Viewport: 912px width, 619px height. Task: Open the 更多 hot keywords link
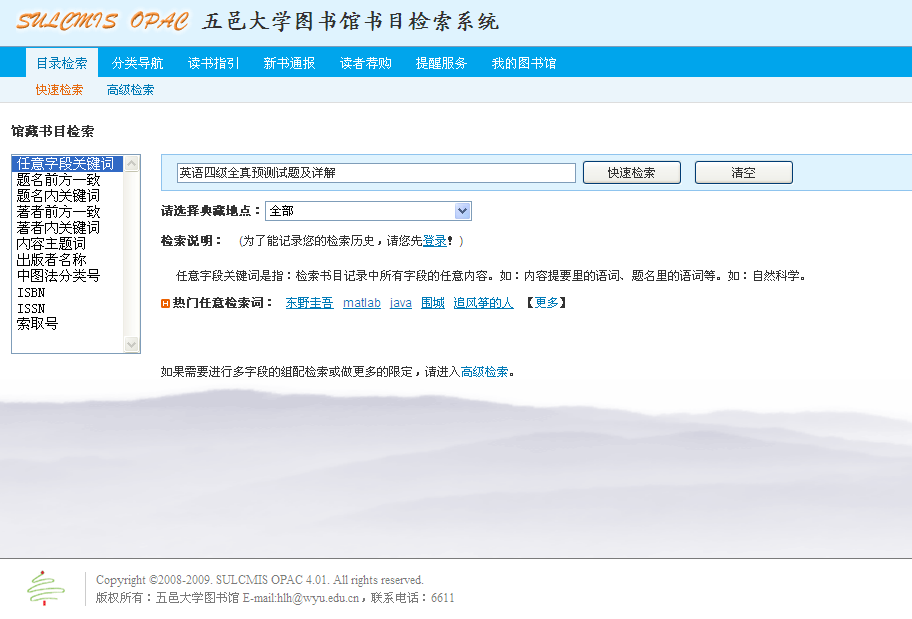(x=547, y=303)
